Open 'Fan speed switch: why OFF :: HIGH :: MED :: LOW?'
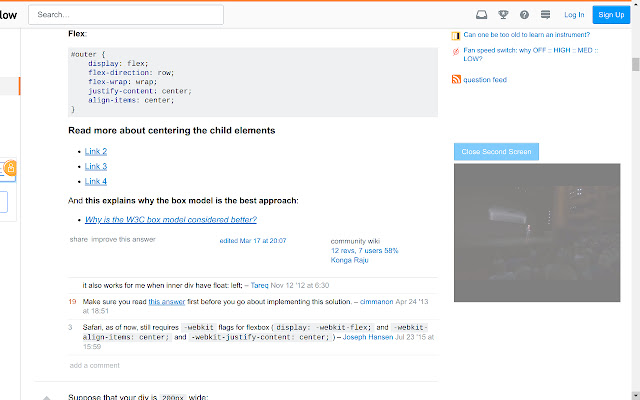 [531, 54]
